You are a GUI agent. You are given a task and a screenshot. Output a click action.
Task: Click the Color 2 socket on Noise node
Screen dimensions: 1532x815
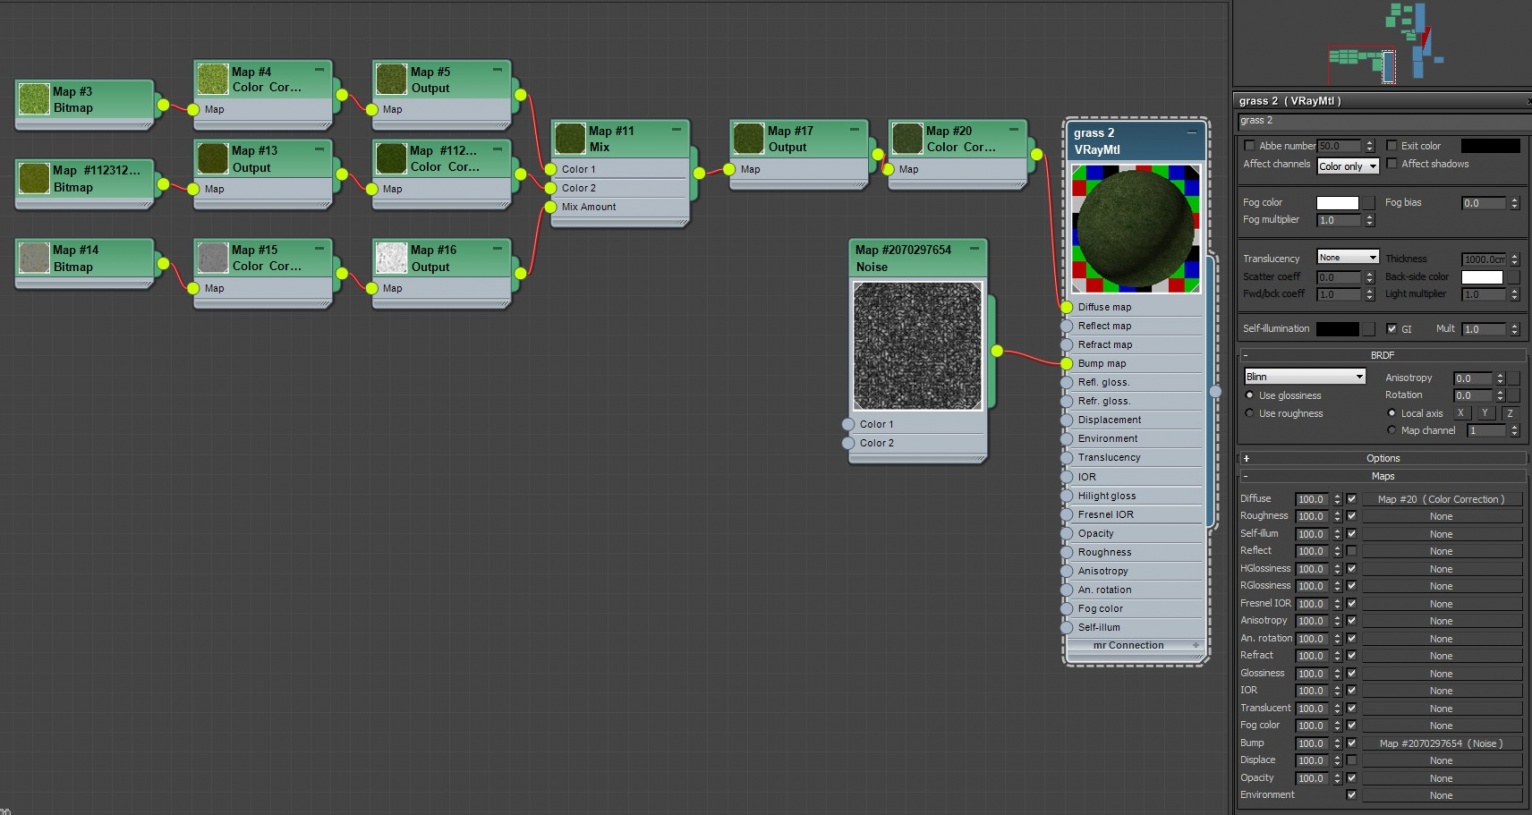(x=848, y=443)
